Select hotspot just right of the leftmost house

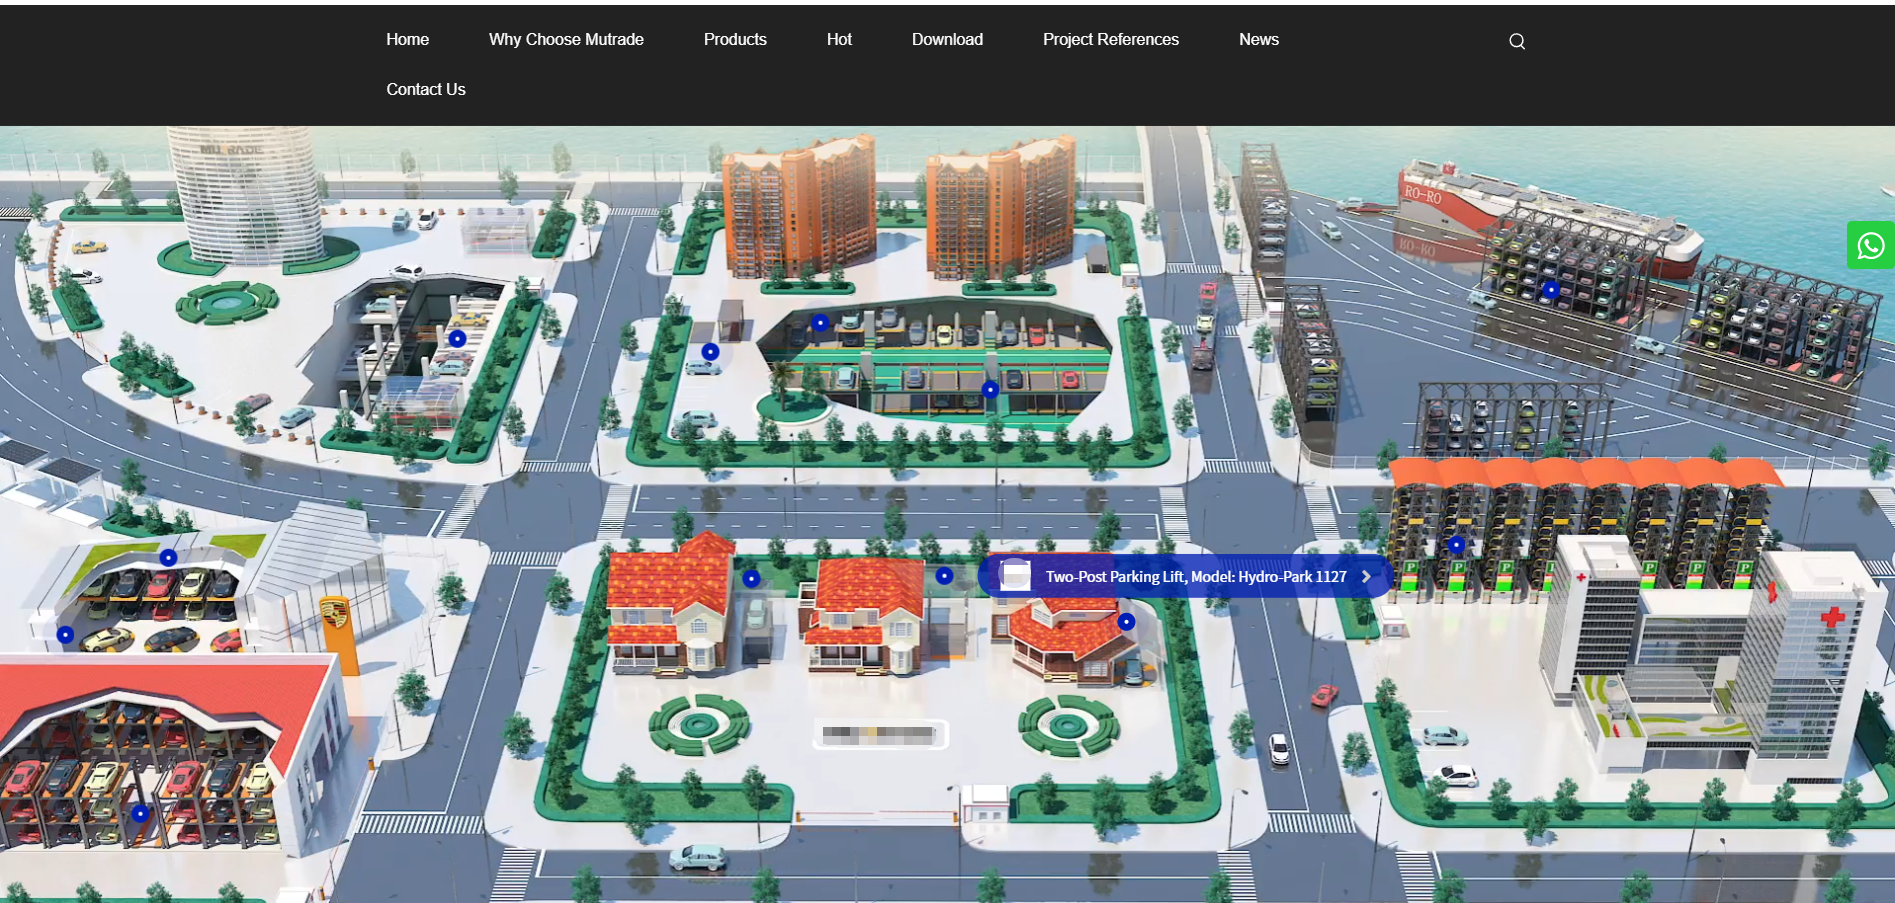click(751, 578)
